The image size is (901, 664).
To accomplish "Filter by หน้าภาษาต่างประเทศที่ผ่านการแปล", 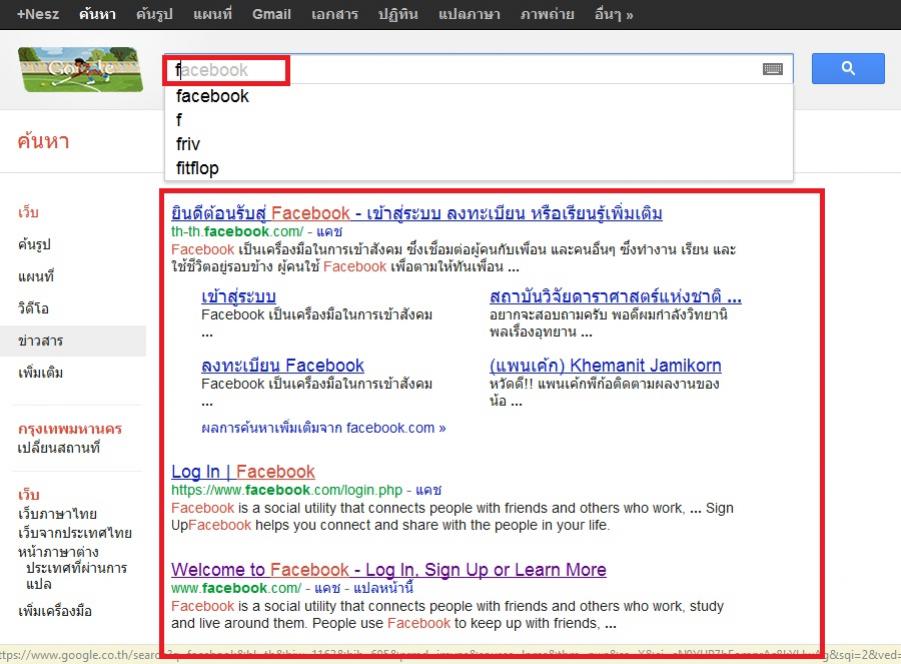I will tap(72, 568).
